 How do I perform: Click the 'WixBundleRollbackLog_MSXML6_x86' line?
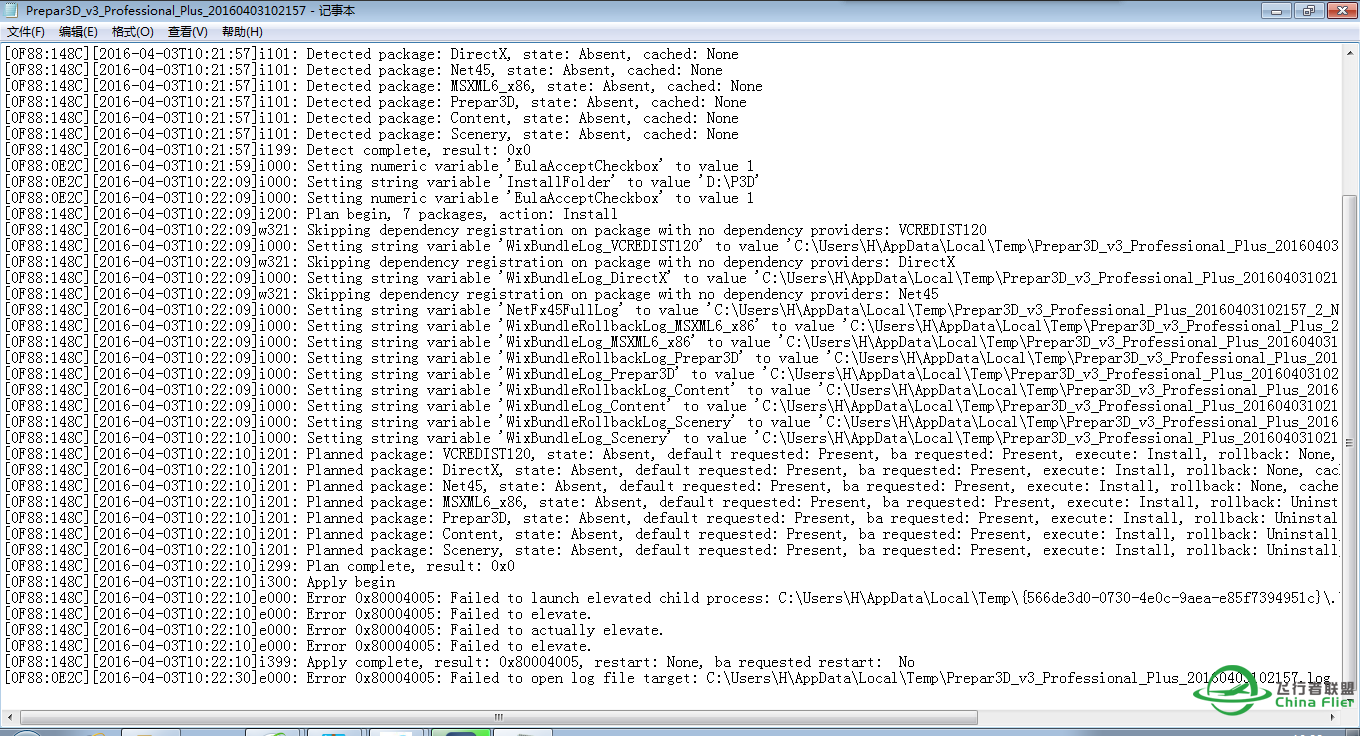pos(672,326)
